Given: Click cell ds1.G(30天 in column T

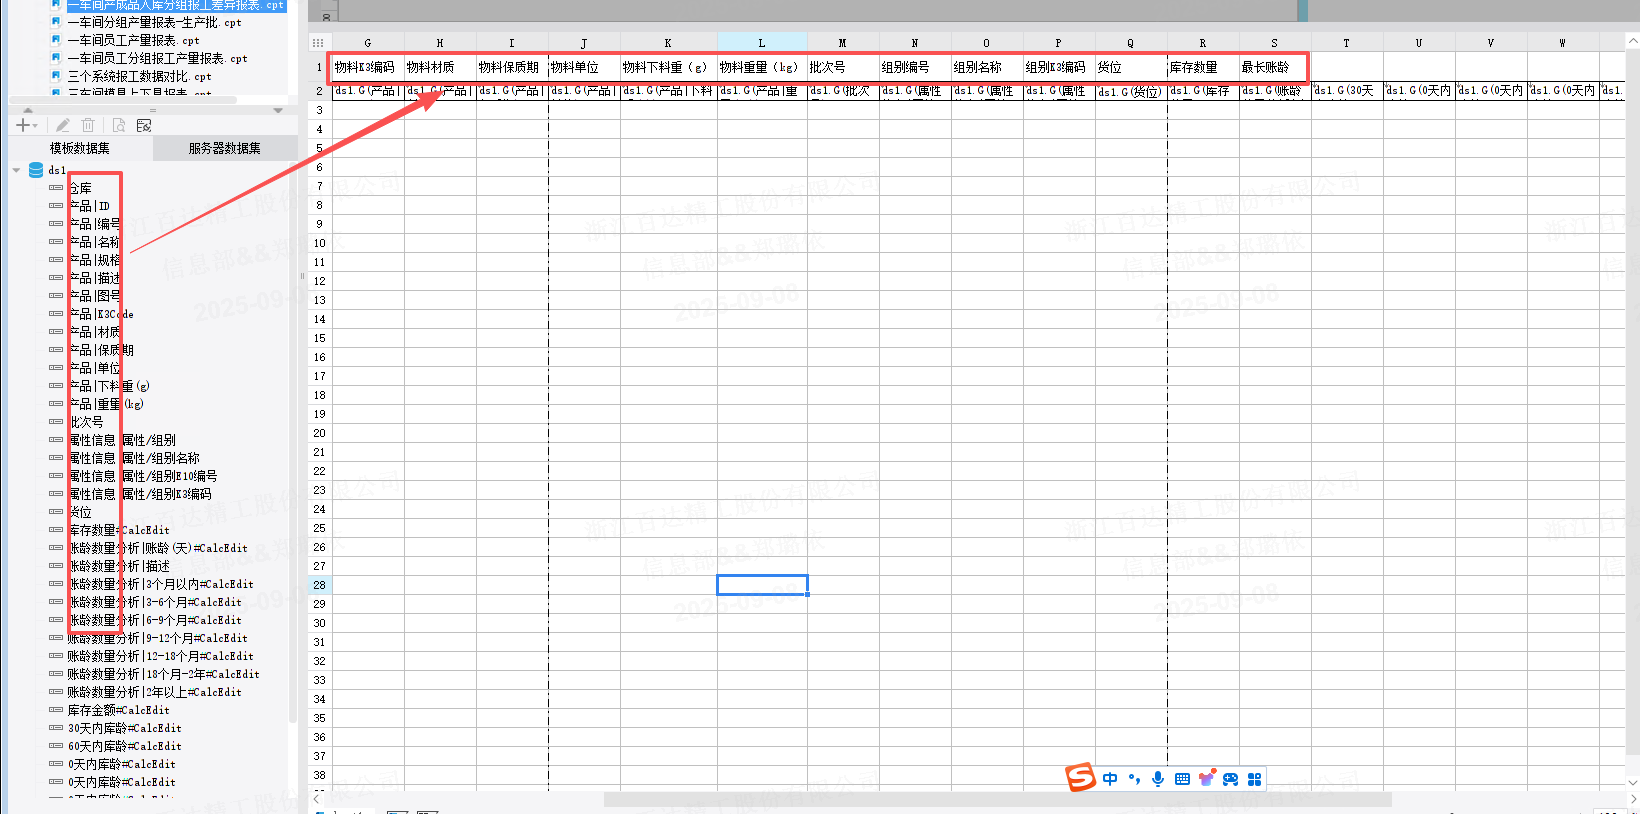Looking at the screenshot, I should pyautogui.click(x=1347, y=91).
